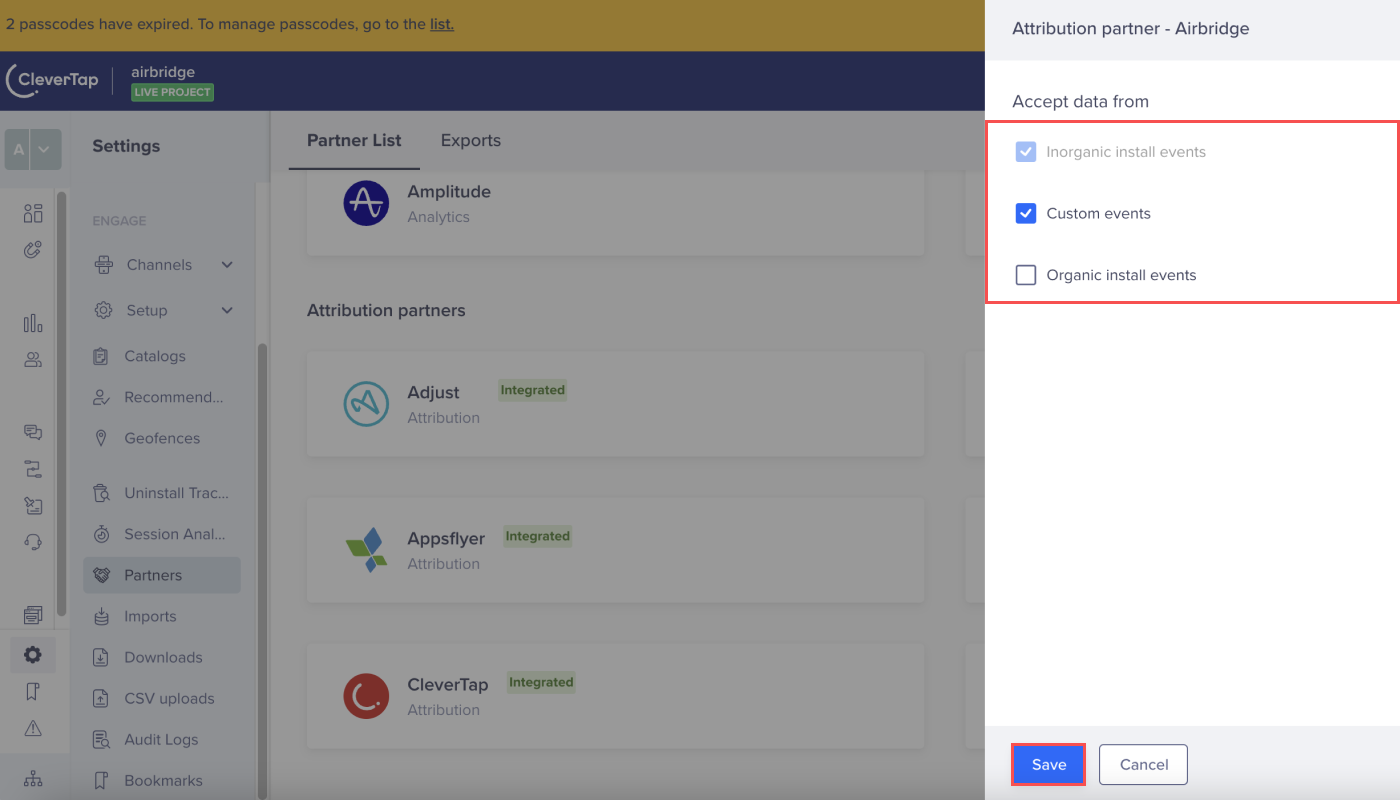Switch to the Partner List tab
Screen dimensions: 1400x800
pyautogui.click(x=354, y=140)
